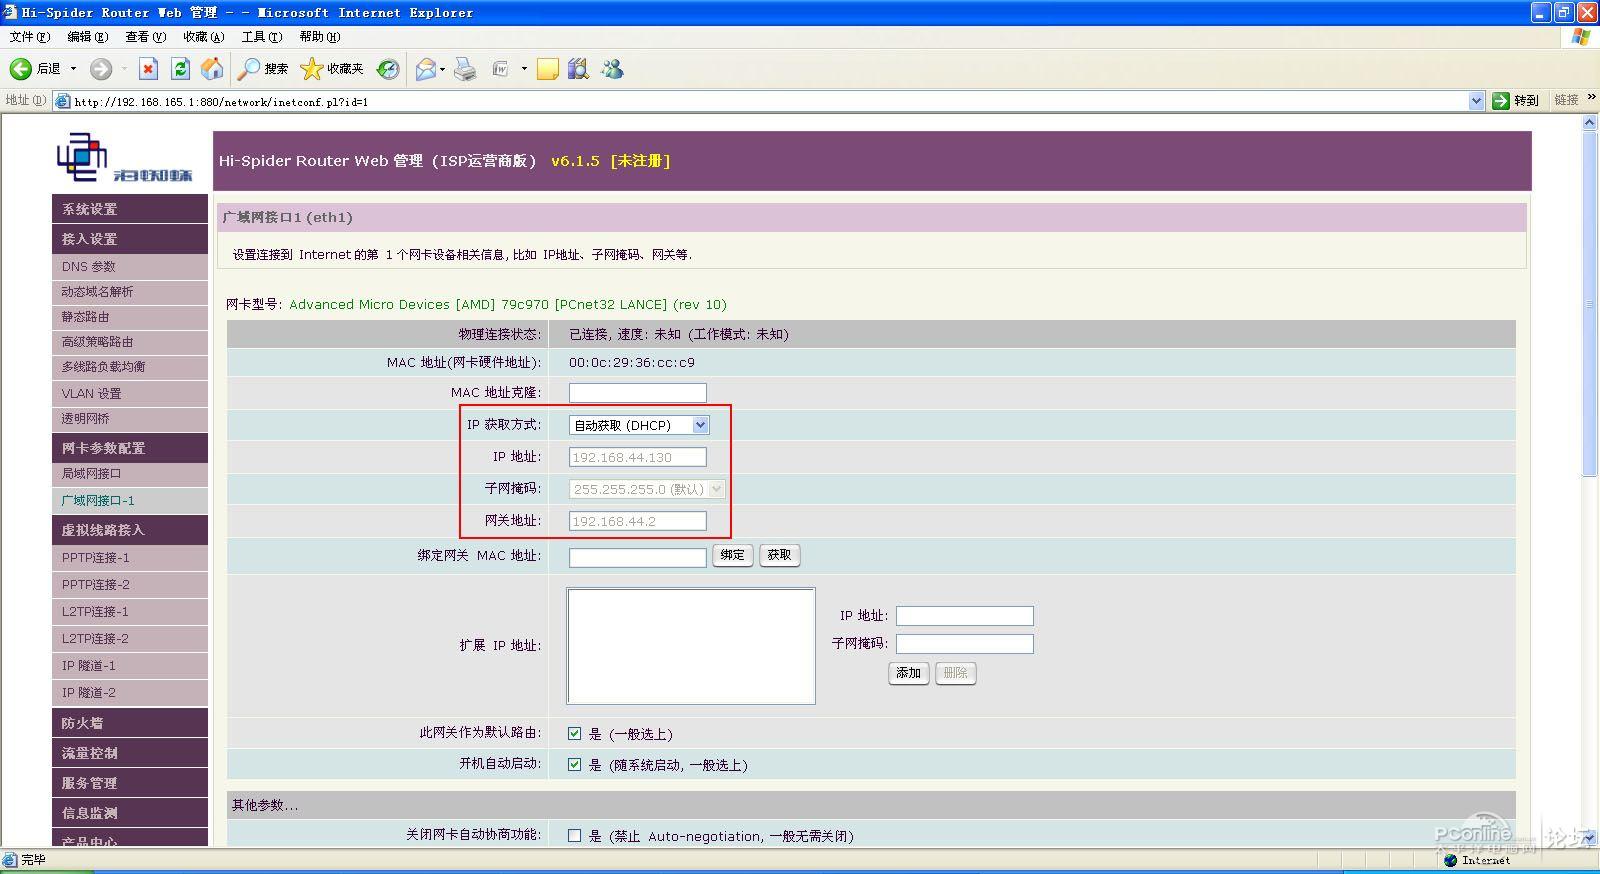Open DNS 参数 in sidebar
Viewport: 1600px width, 874px height.
(x=130, y=266)
